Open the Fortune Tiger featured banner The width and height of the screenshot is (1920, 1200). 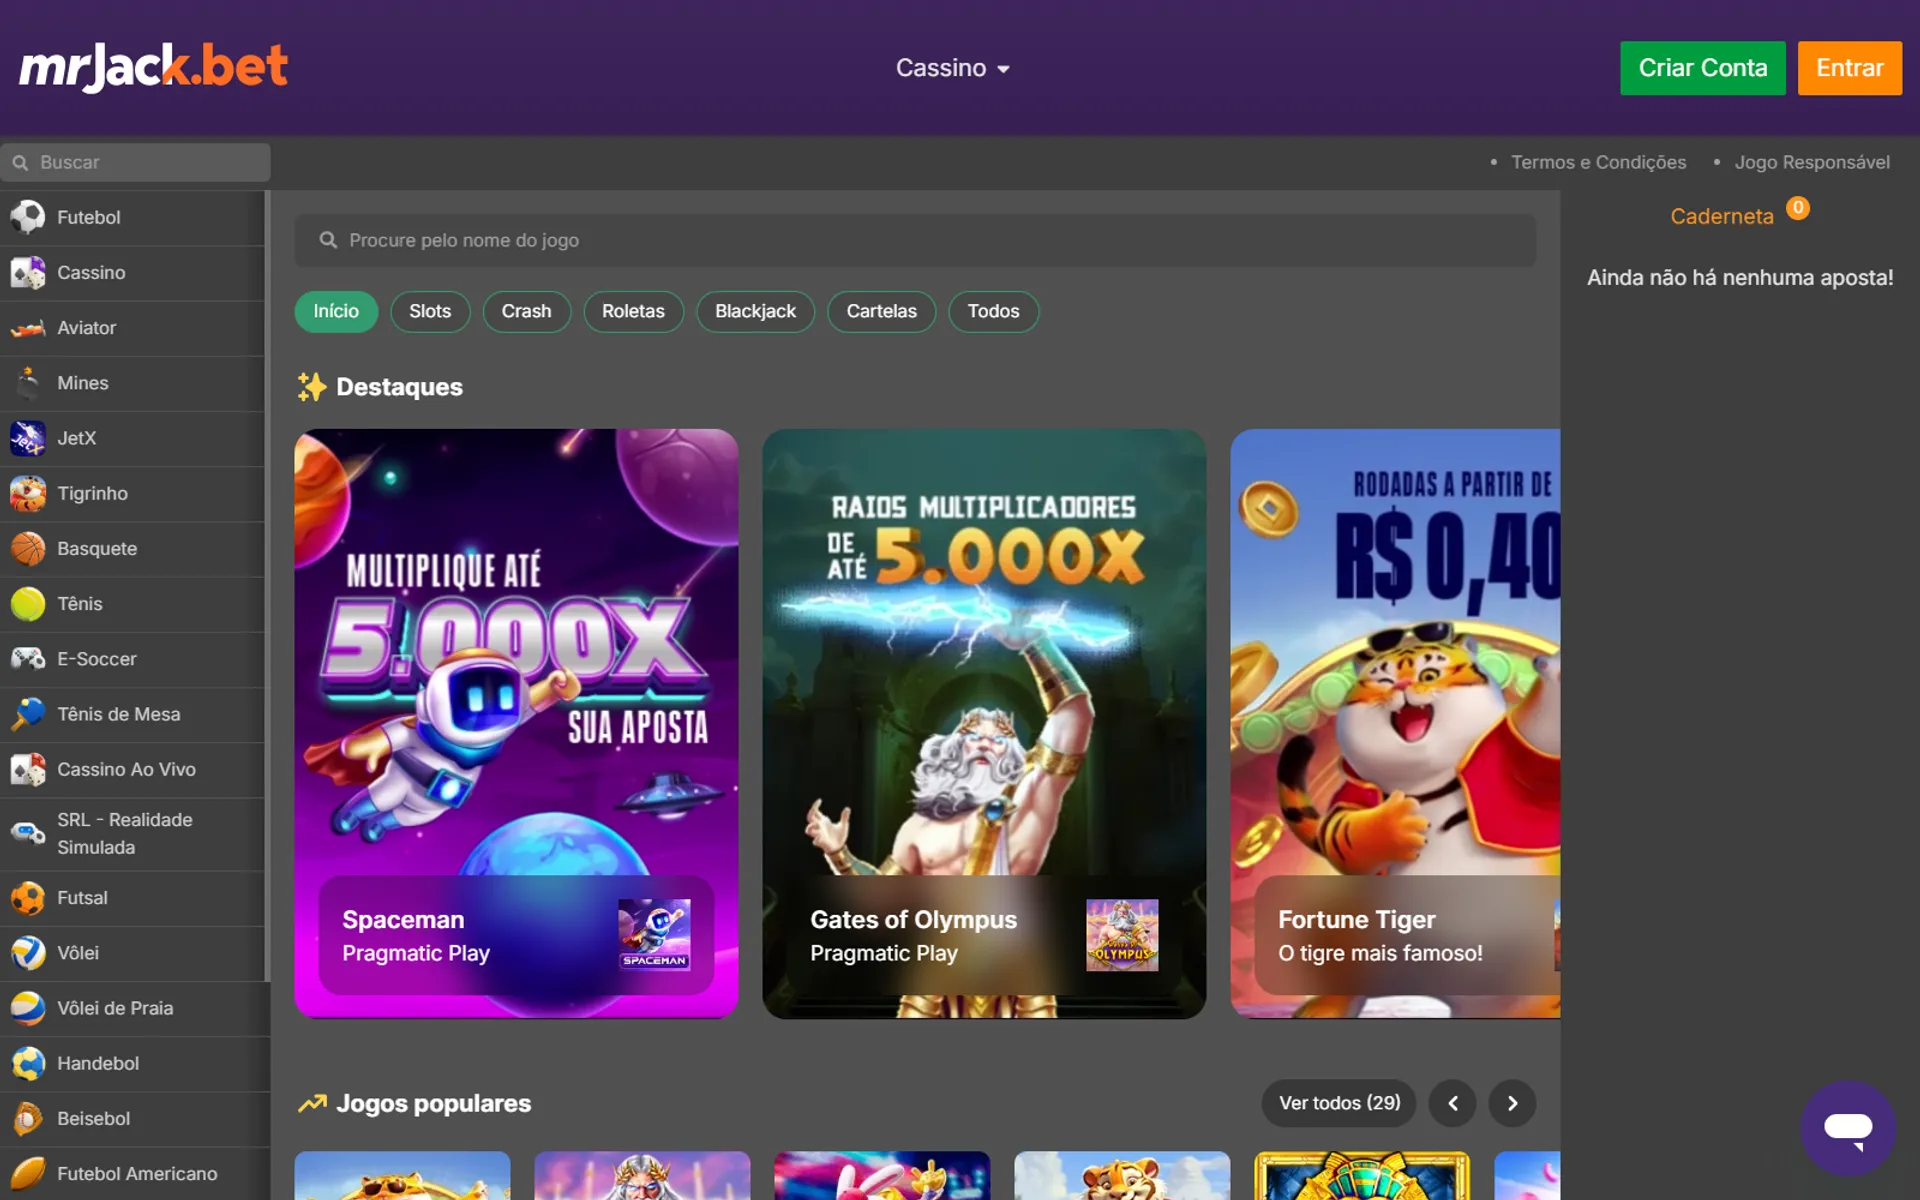[x=1395, y=723]
